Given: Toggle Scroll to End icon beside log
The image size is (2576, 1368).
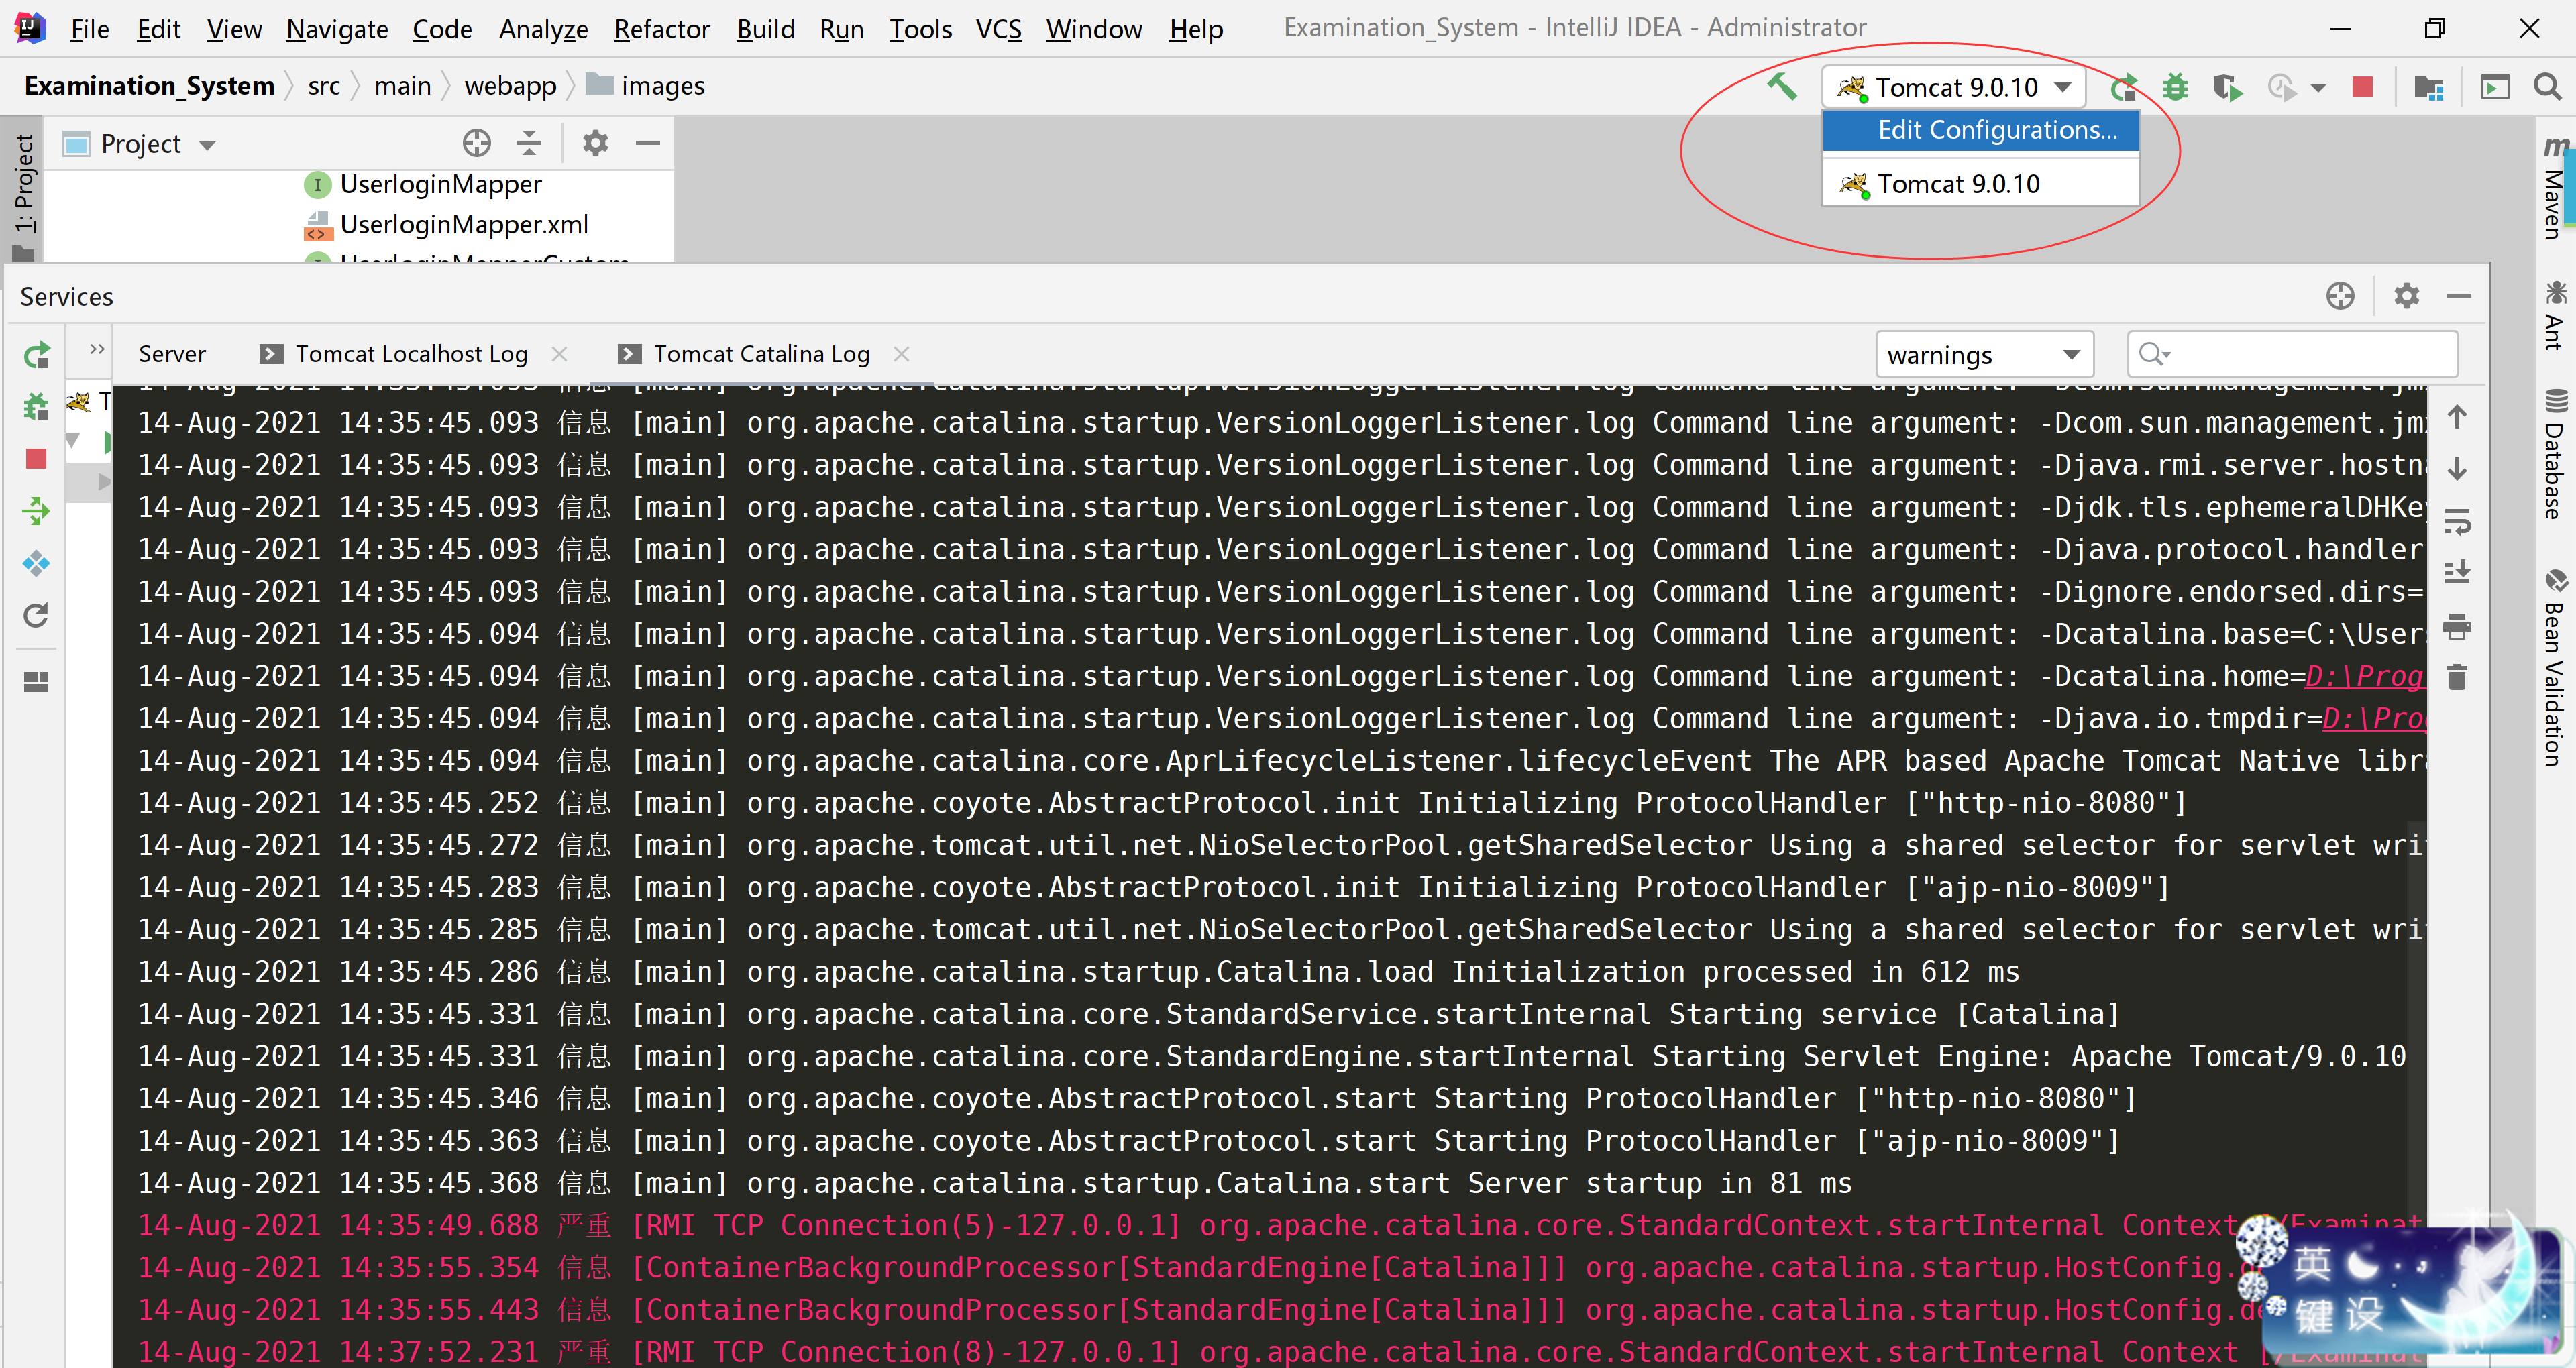Looking at the screenshot, I should pyautogui.click(x=2457, y=572).
